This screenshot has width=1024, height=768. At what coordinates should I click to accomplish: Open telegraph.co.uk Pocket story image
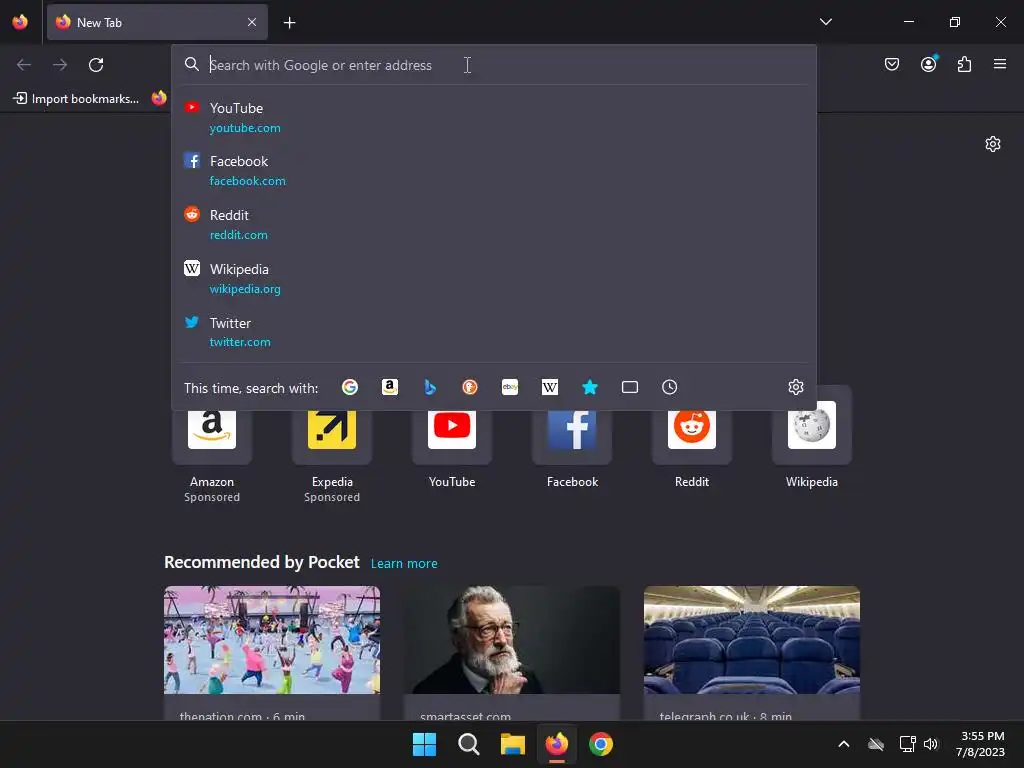click(752, 640)
